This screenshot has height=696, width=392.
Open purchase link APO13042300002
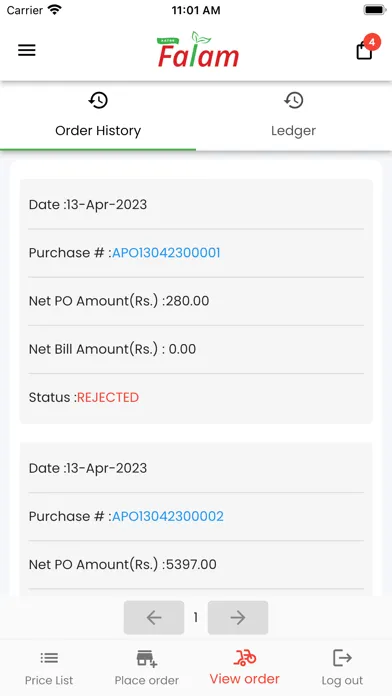(x=168, y=517)
